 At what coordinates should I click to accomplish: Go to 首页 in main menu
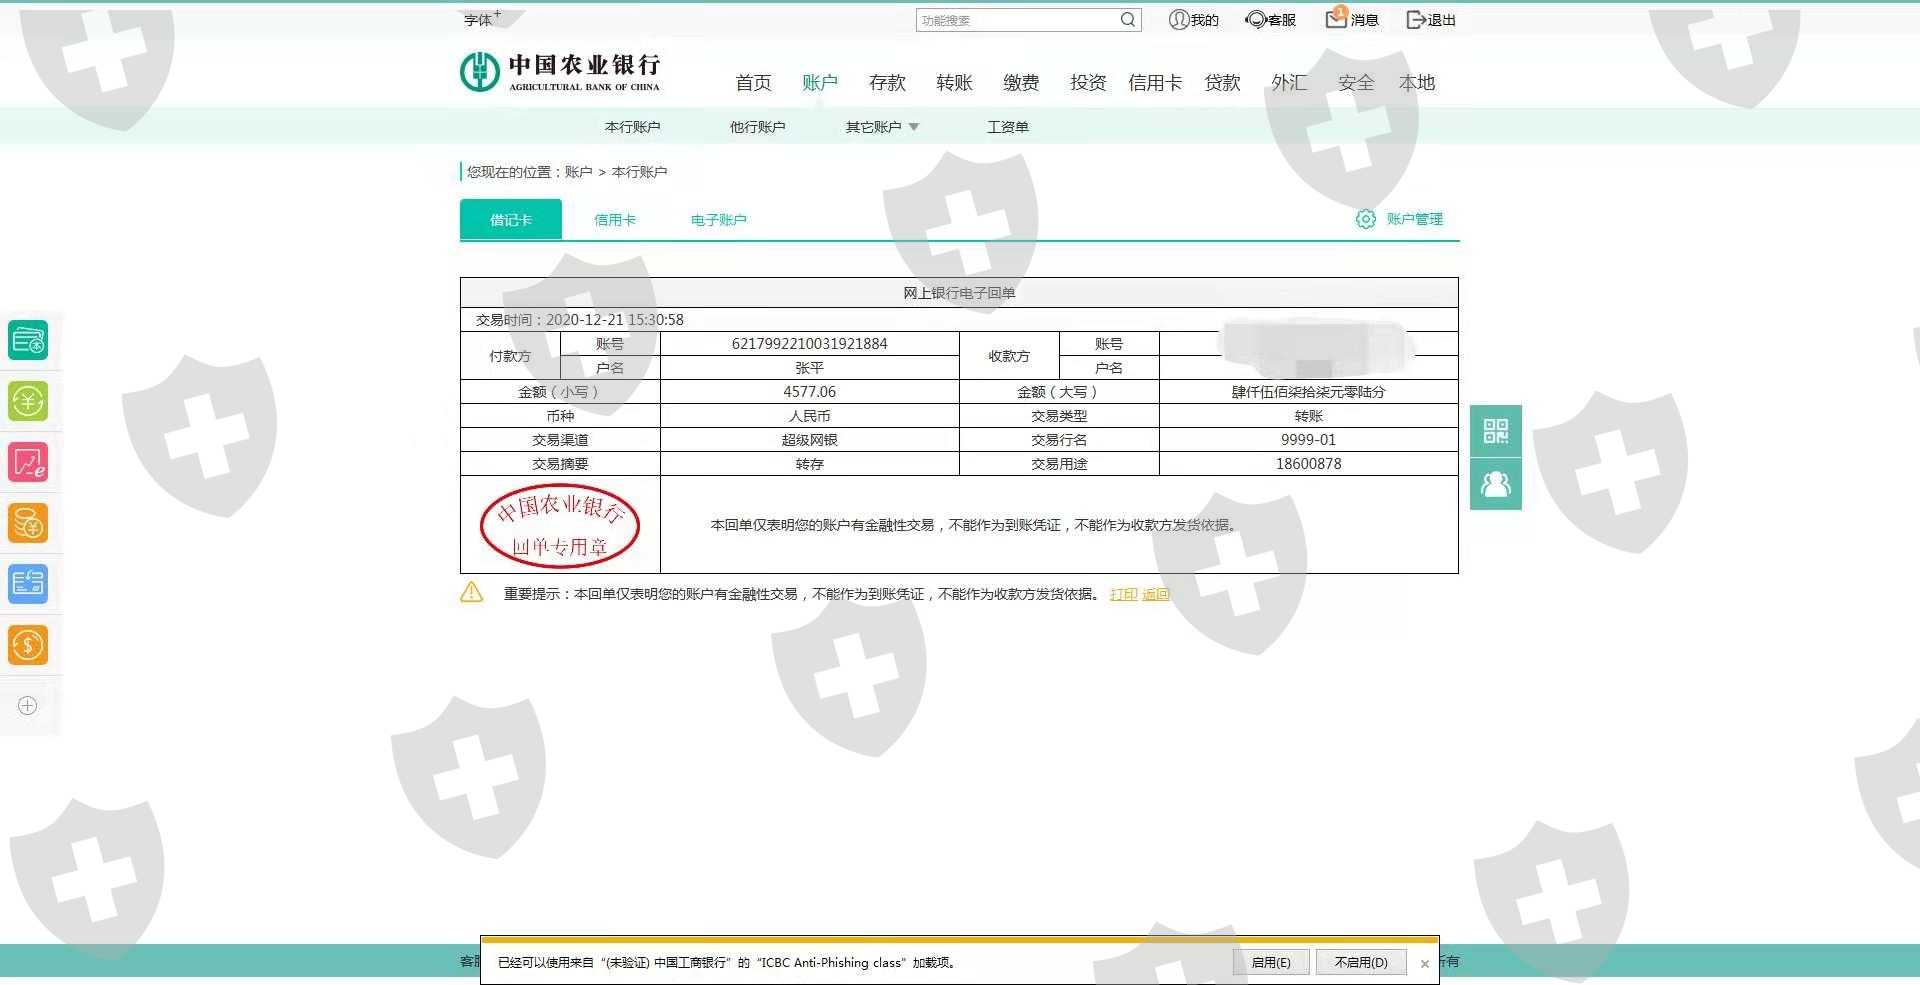pos(753,83)
